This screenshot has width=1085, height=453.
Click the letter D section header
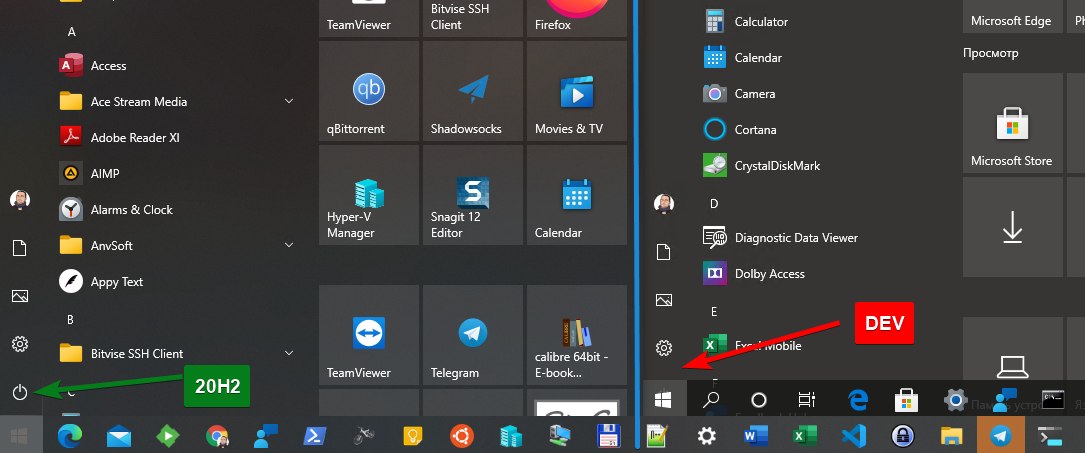[x=715, y=203]
